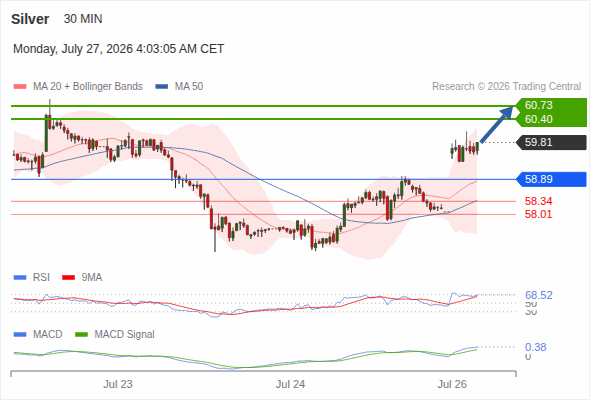Image resolution: width=590 pixels, height=400 pixels.
Task: Click the blue MA 50 legend swatch
Action: [162, 87]
